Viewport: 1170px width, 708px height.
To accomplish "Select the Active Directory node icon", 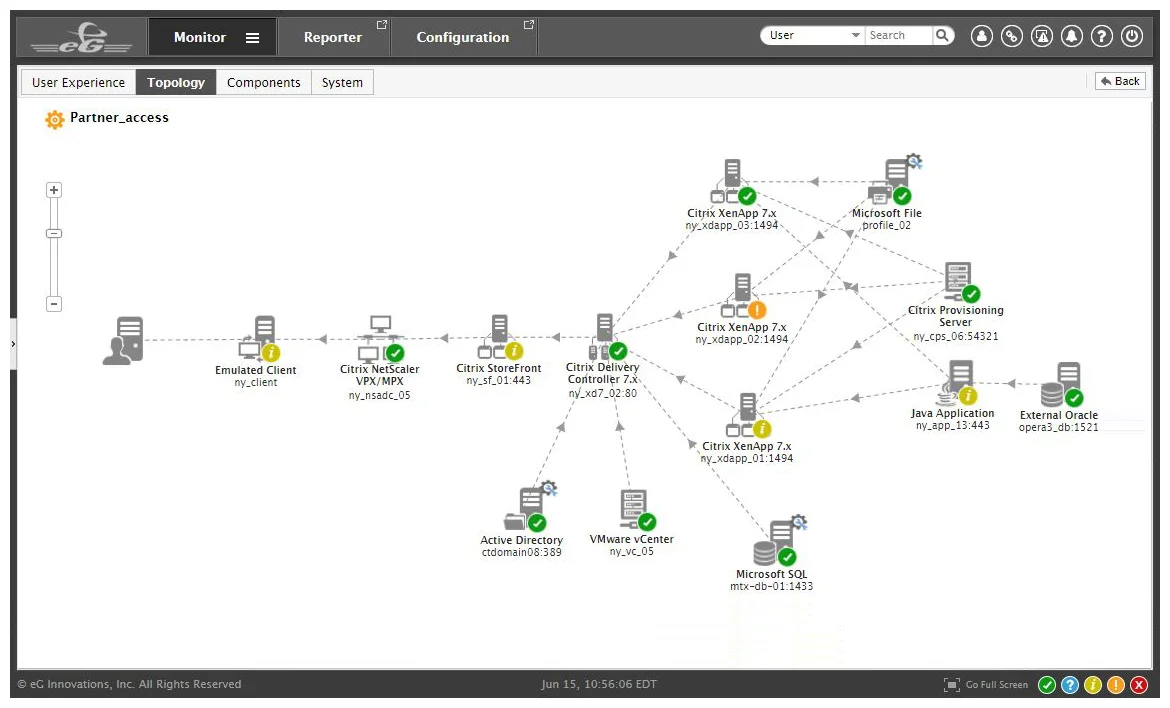I will click(x=531, y=507).
